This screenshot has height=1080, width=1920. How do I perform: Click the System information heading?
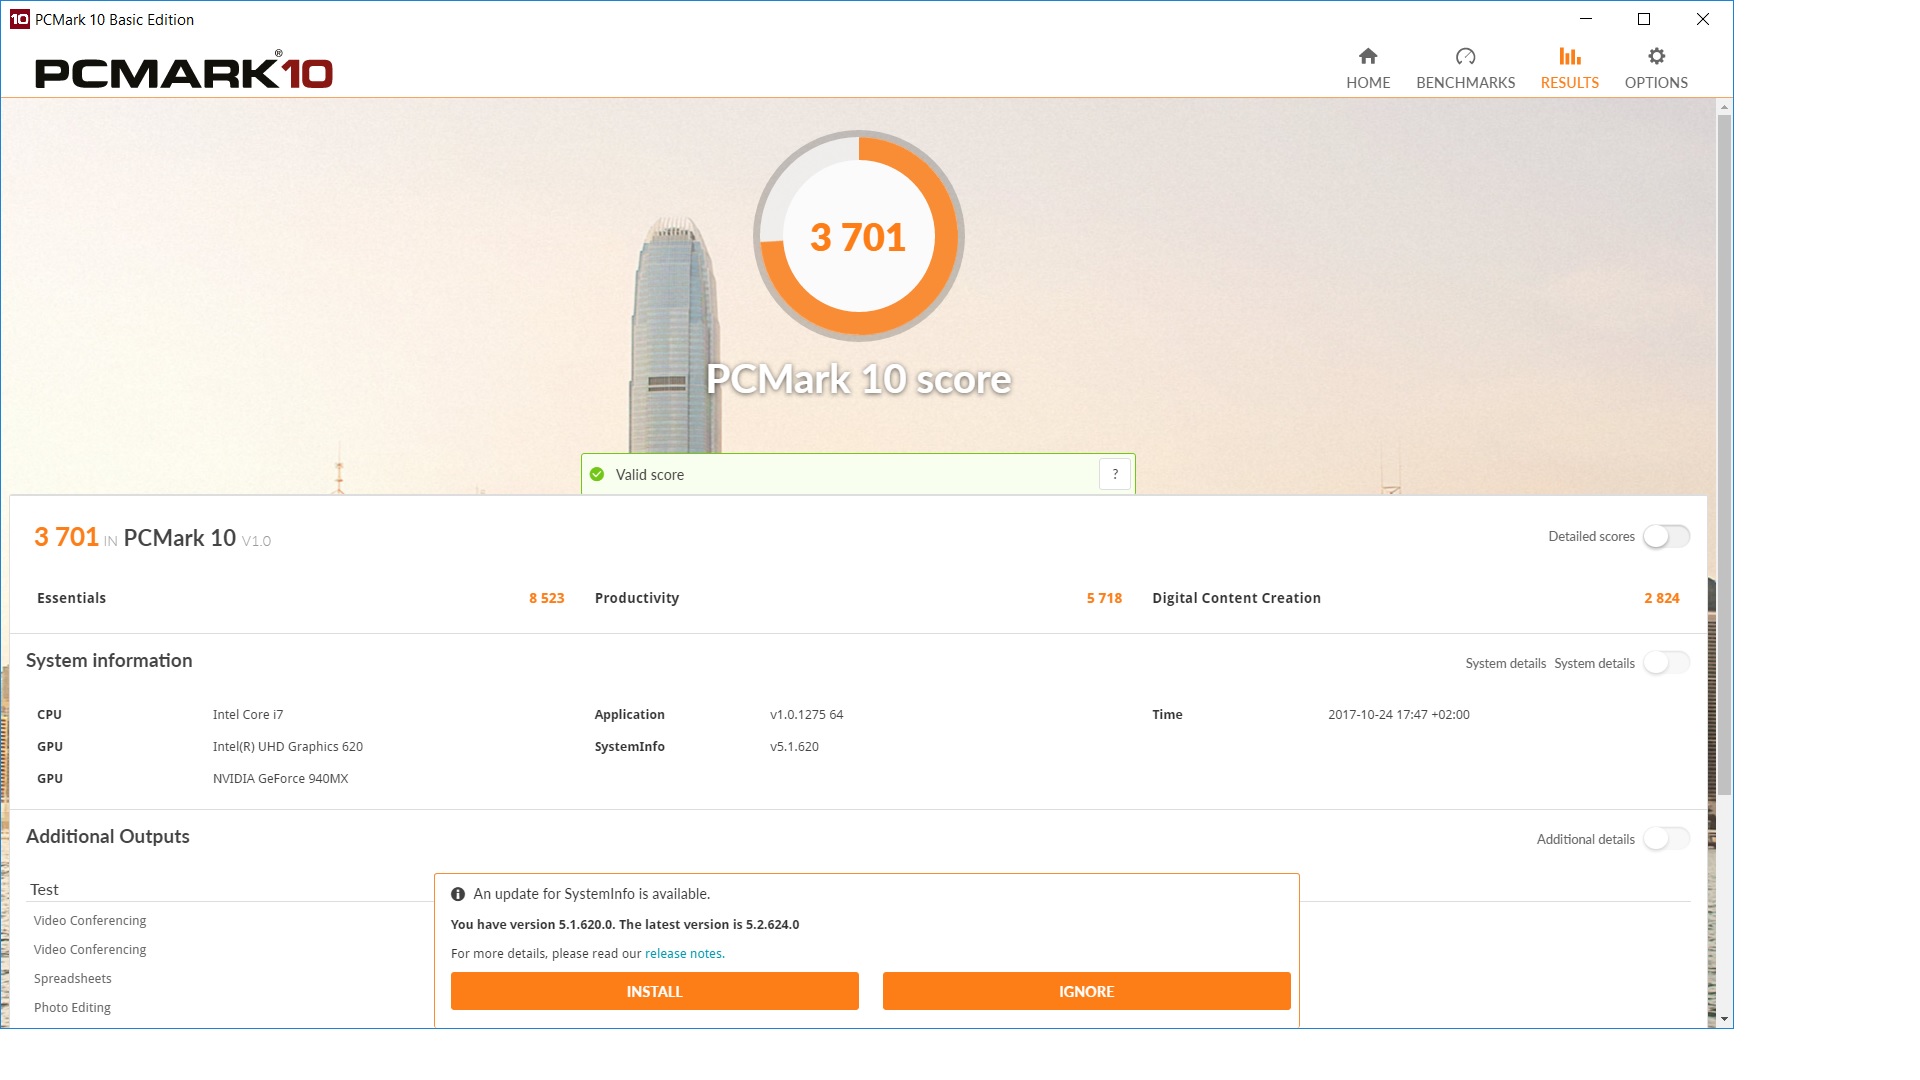pos(109,661)
